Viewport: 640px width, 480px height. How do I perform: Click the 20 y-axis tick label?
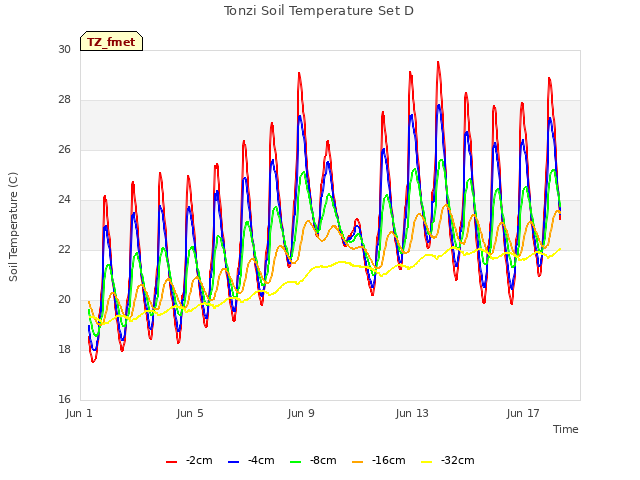tap(64, 300)
